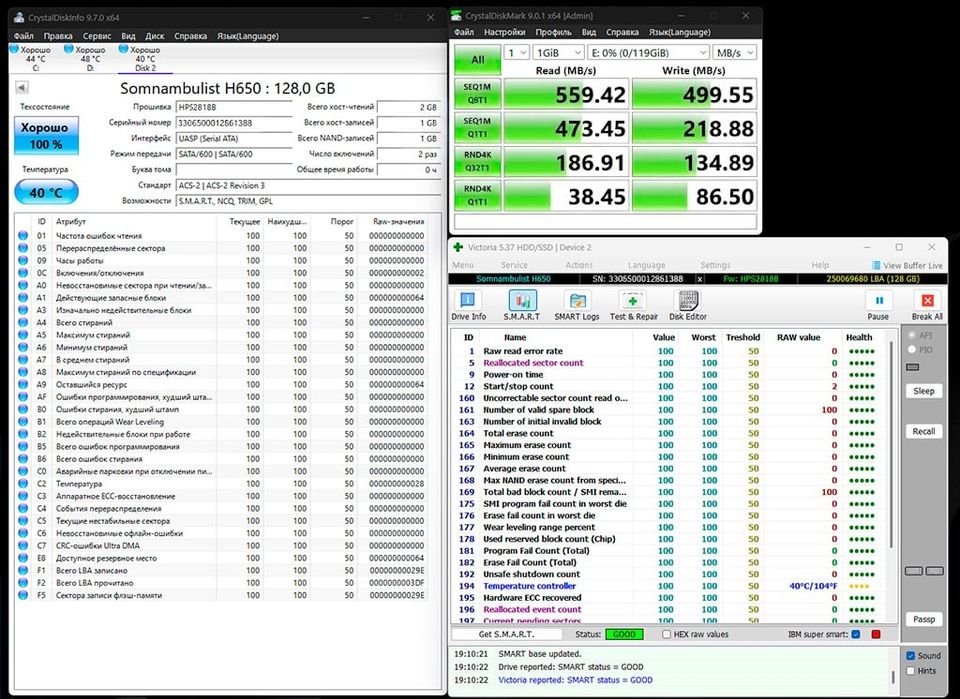Open Language menu in Victoria
The image size is (960, 699).
[x=646, y=265]
